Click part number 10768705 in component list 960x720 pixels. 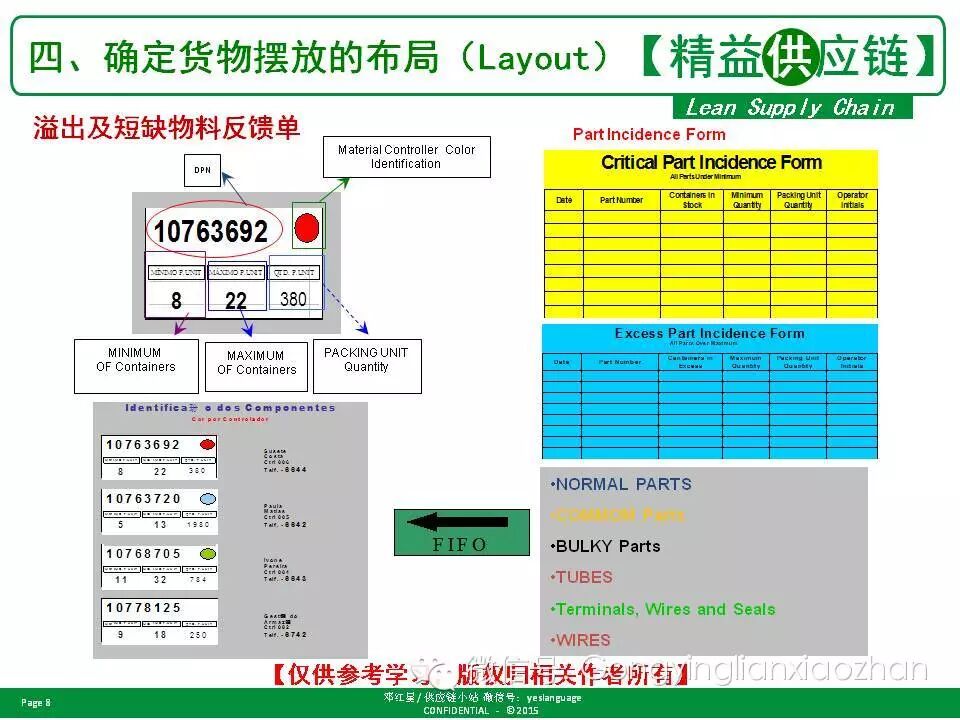[x=143, y=553]
